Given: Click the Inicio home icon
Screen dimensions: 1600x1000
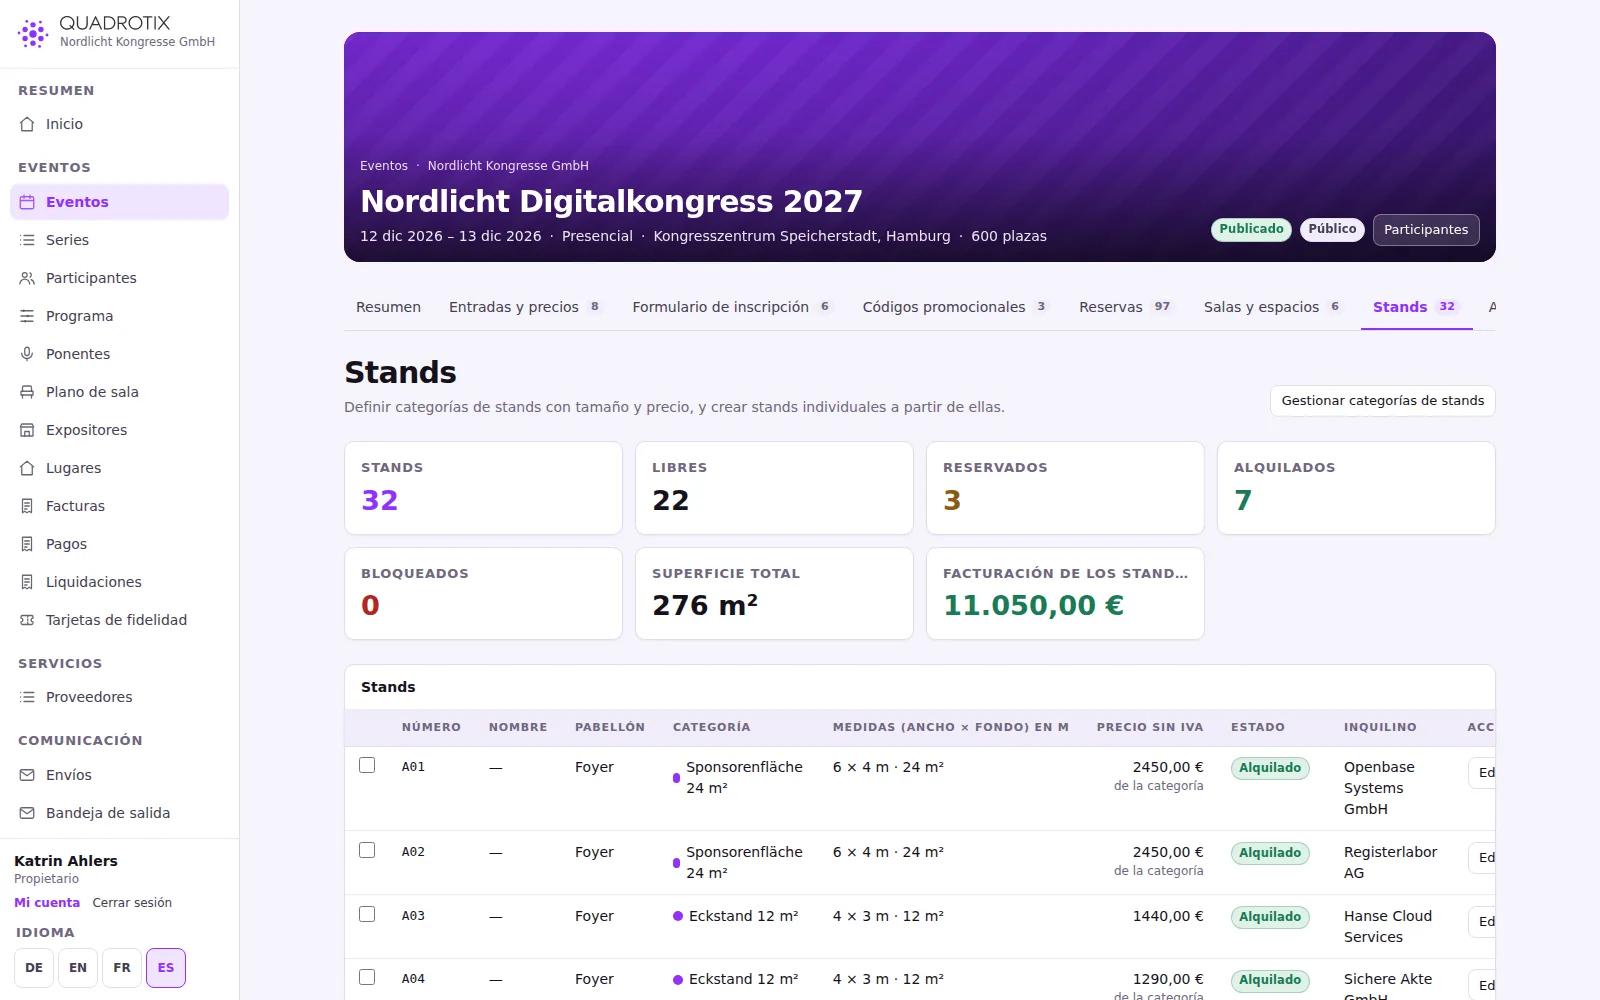Looking at the screenshot, I should (x=27, y=124).
